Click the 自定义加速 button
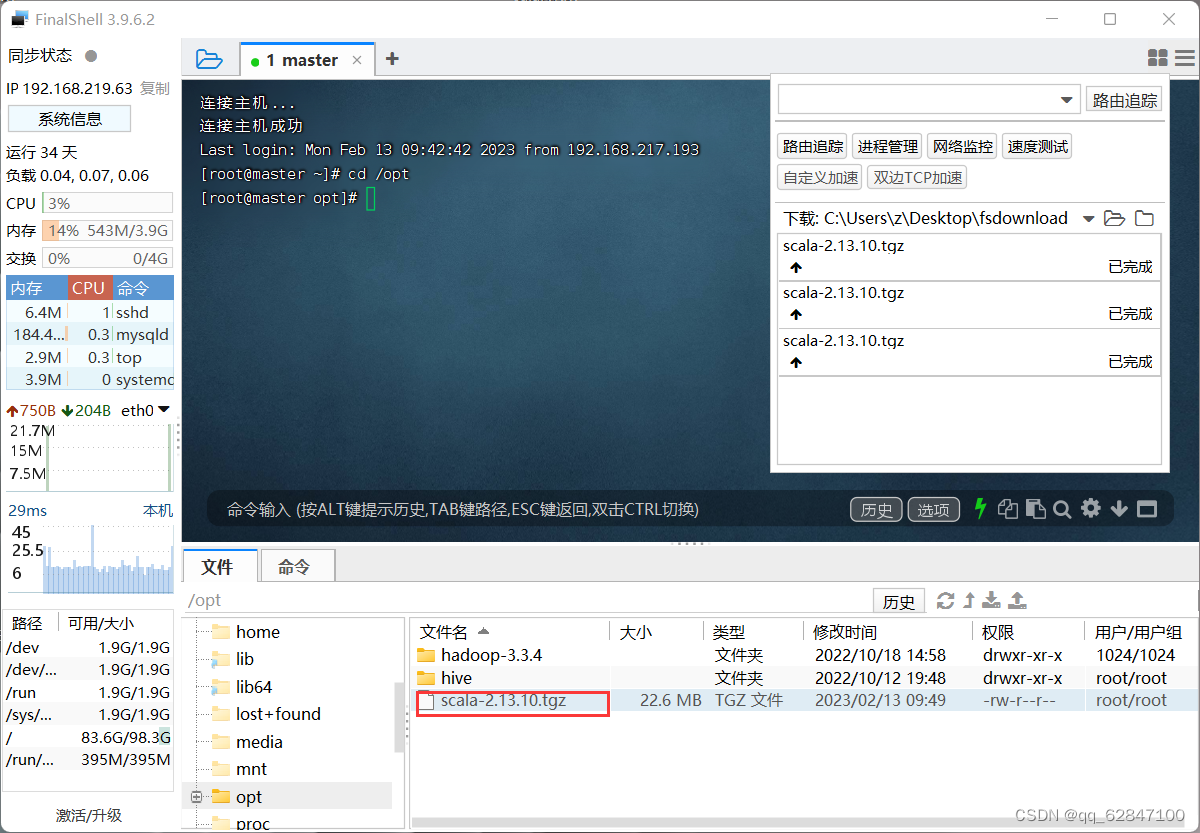The width and height of the screenshot is (1200, 833). (x=821, y=177)
